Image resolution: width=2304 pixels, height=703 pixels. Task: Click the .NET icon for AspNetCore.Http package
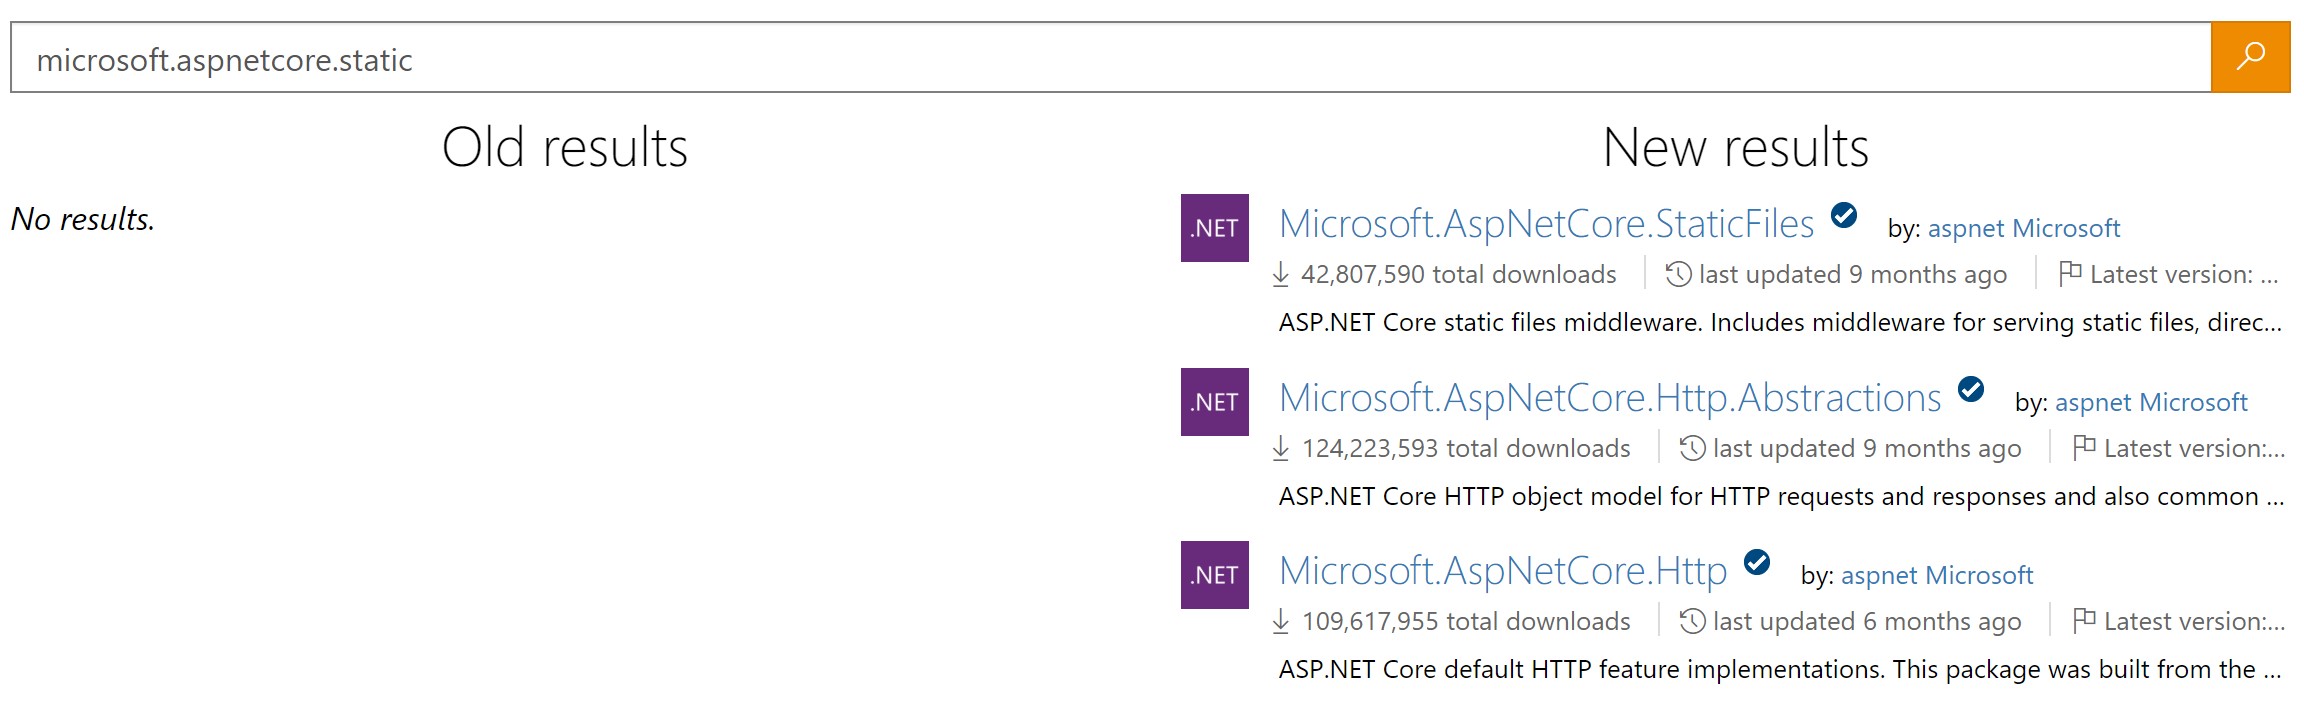click(1214, 575)
